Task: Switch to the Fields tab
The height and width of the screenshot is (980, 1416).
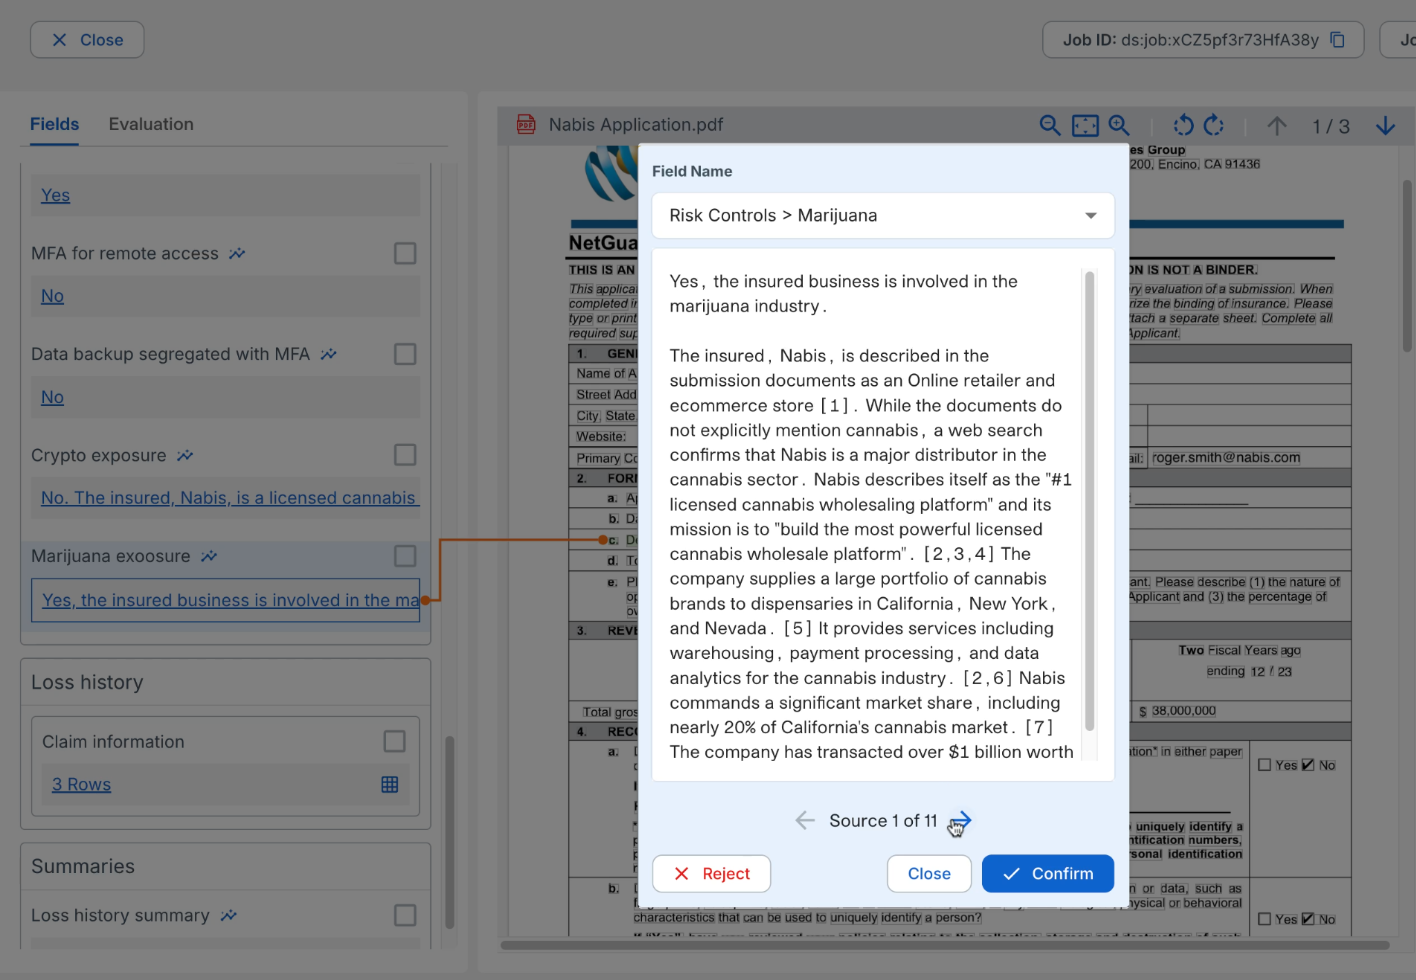Action: click(x=54, y=124)
